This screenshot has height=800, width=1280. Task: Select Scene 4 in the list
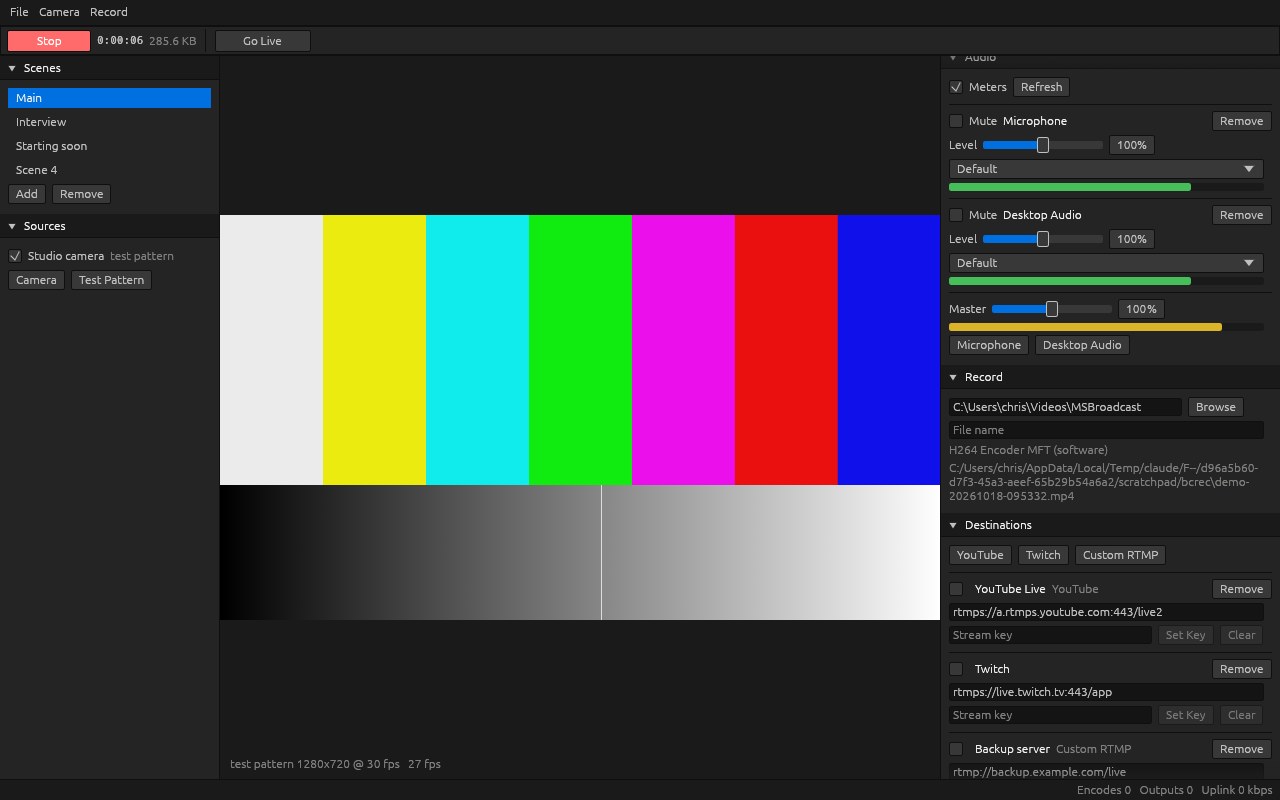pyautogui.click(x=109, y=170)
